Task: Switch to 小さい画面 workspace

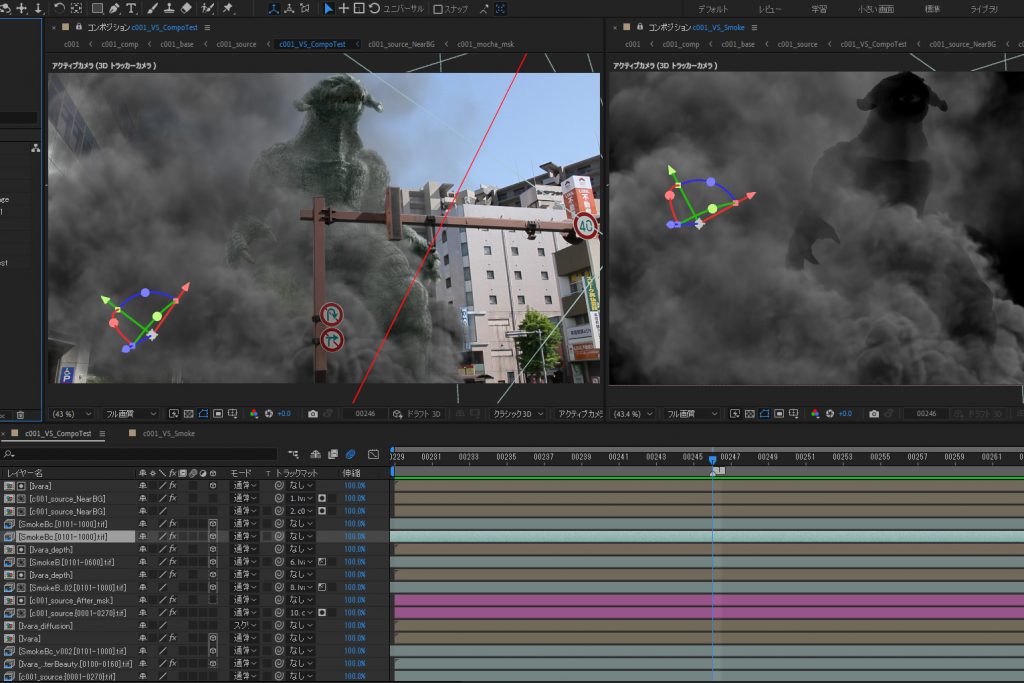Action: click(876, 9)
